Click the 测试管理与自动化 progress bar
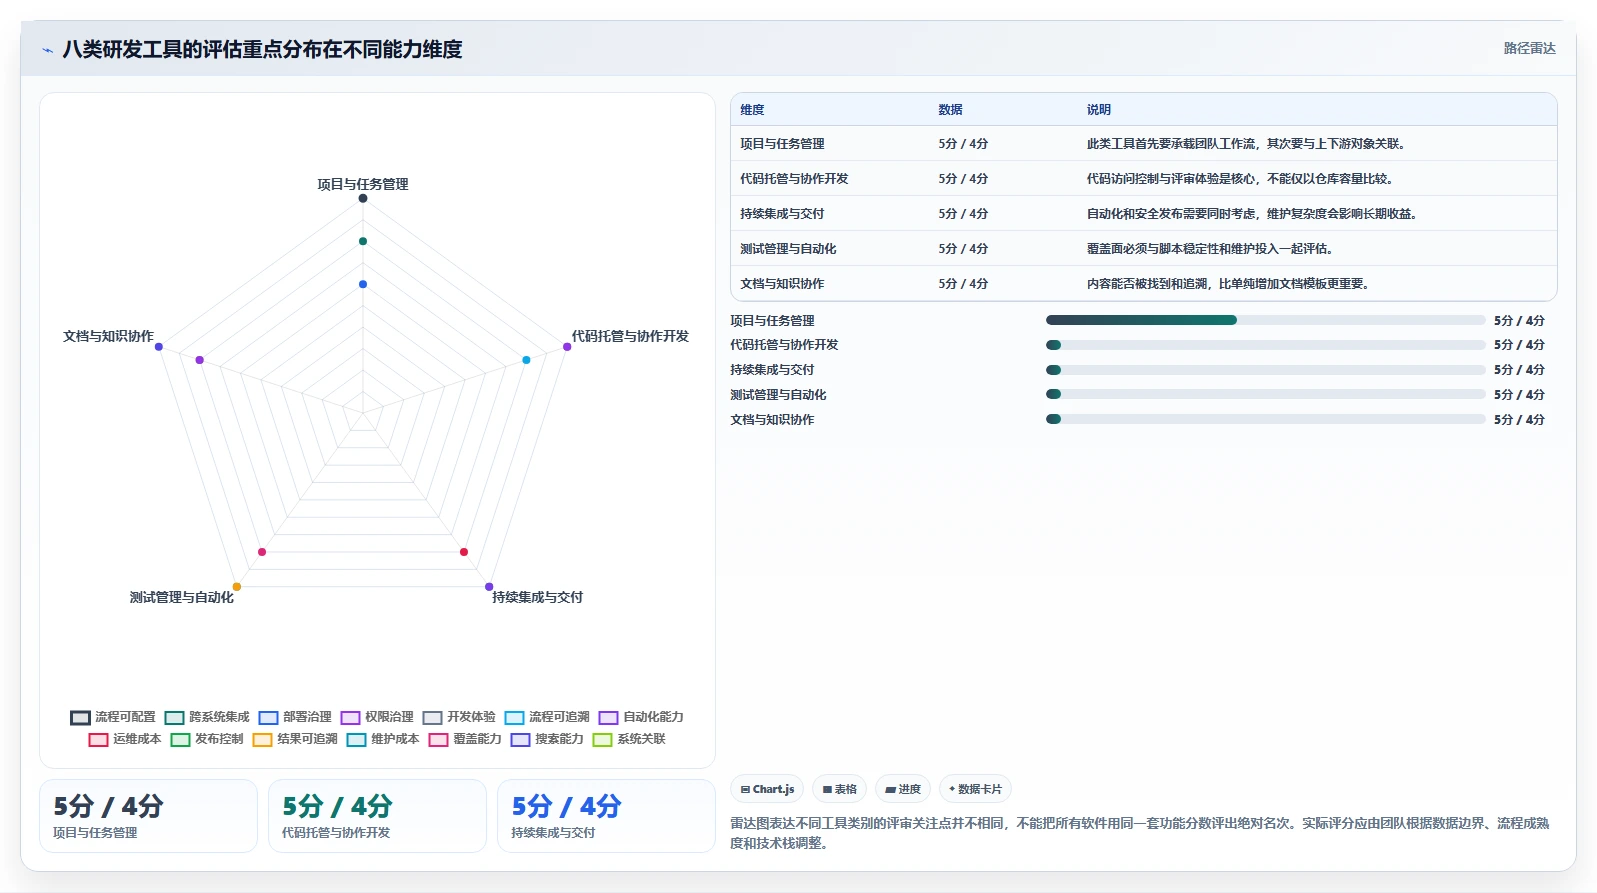 [x=1265, y=394]
